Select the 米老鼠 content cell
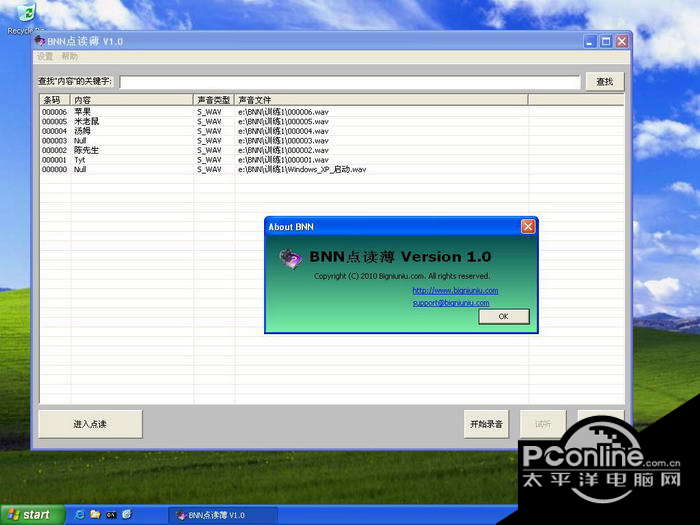The image size is (700, 525). pyautogui.click(x=87, y=121)
